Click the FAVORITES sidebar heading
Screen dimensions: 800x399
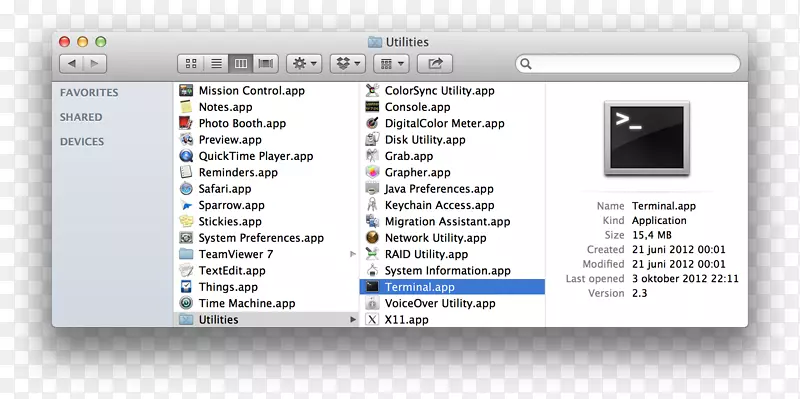click(89, 92)
